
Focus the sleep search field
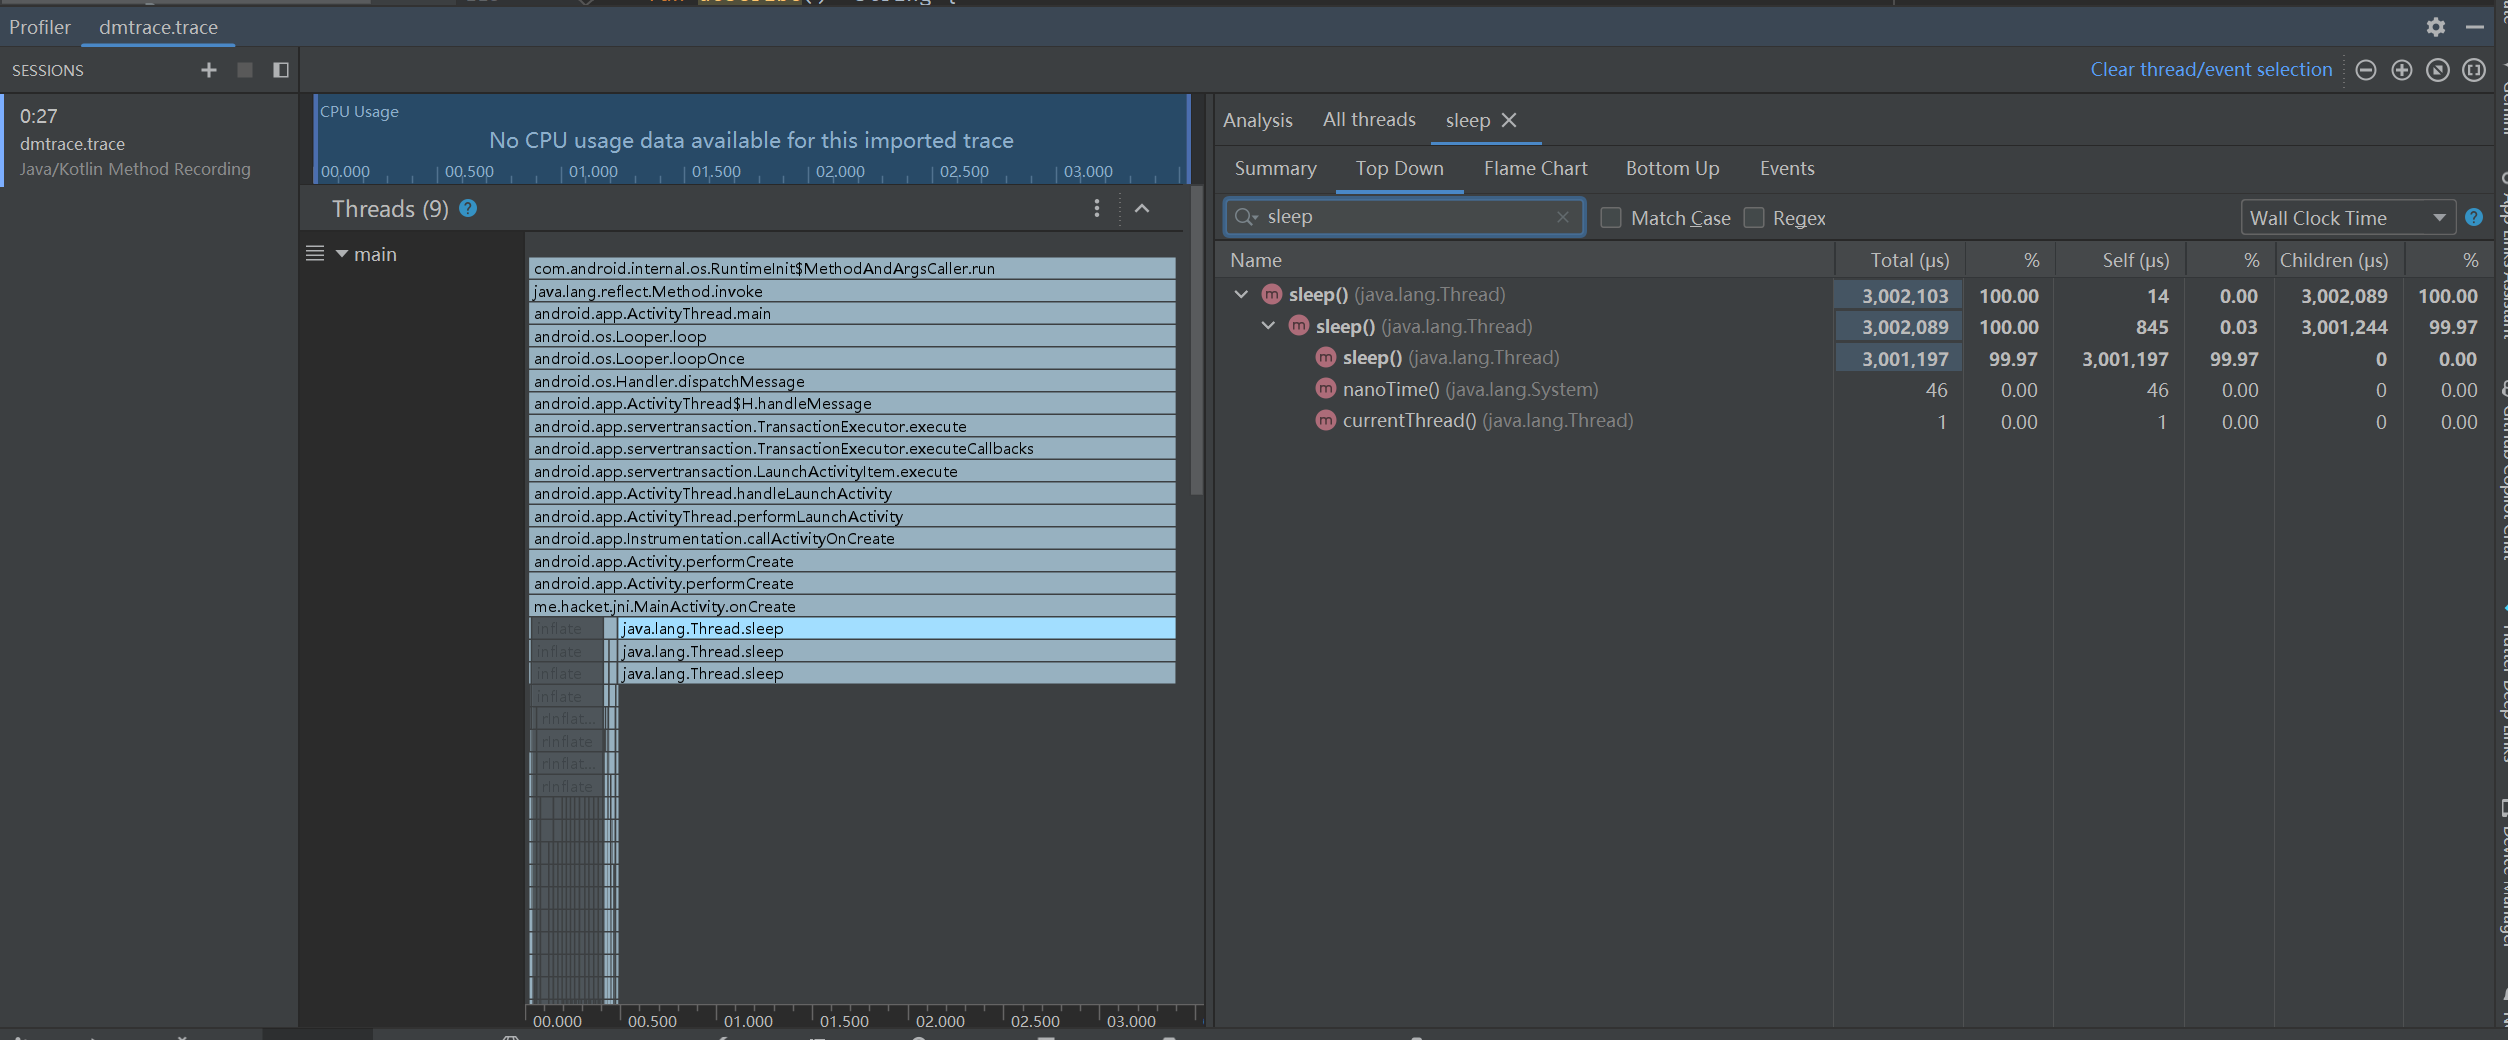[x=1405, y=217]
